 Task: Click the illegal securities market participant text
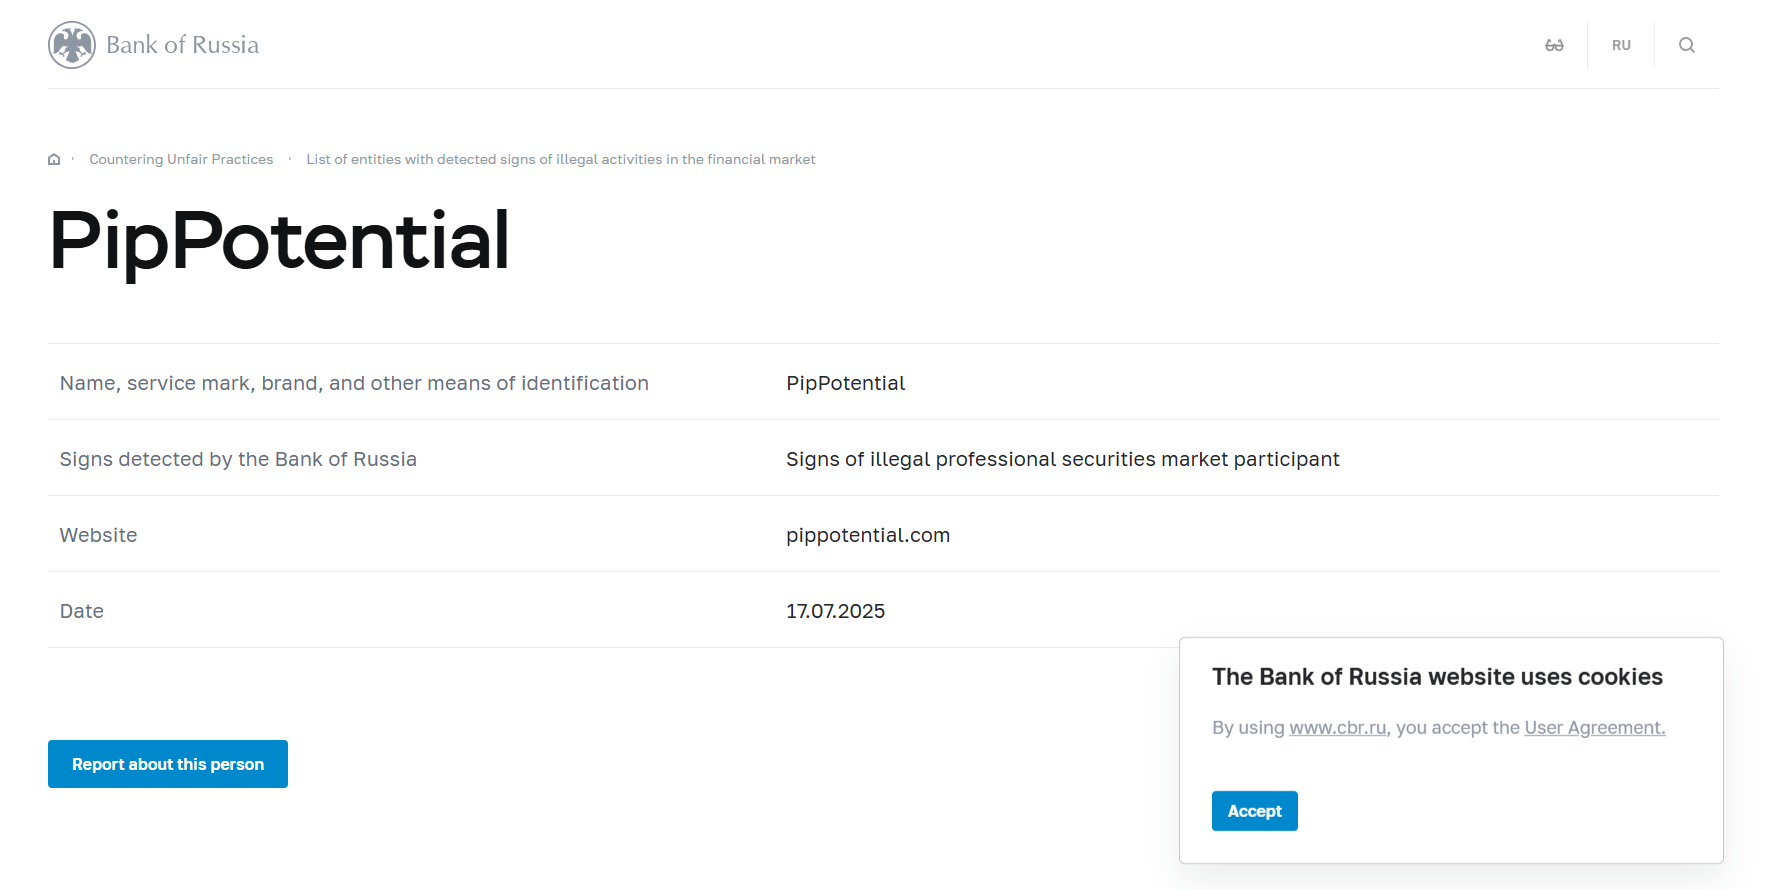[x=1062, y=459]
